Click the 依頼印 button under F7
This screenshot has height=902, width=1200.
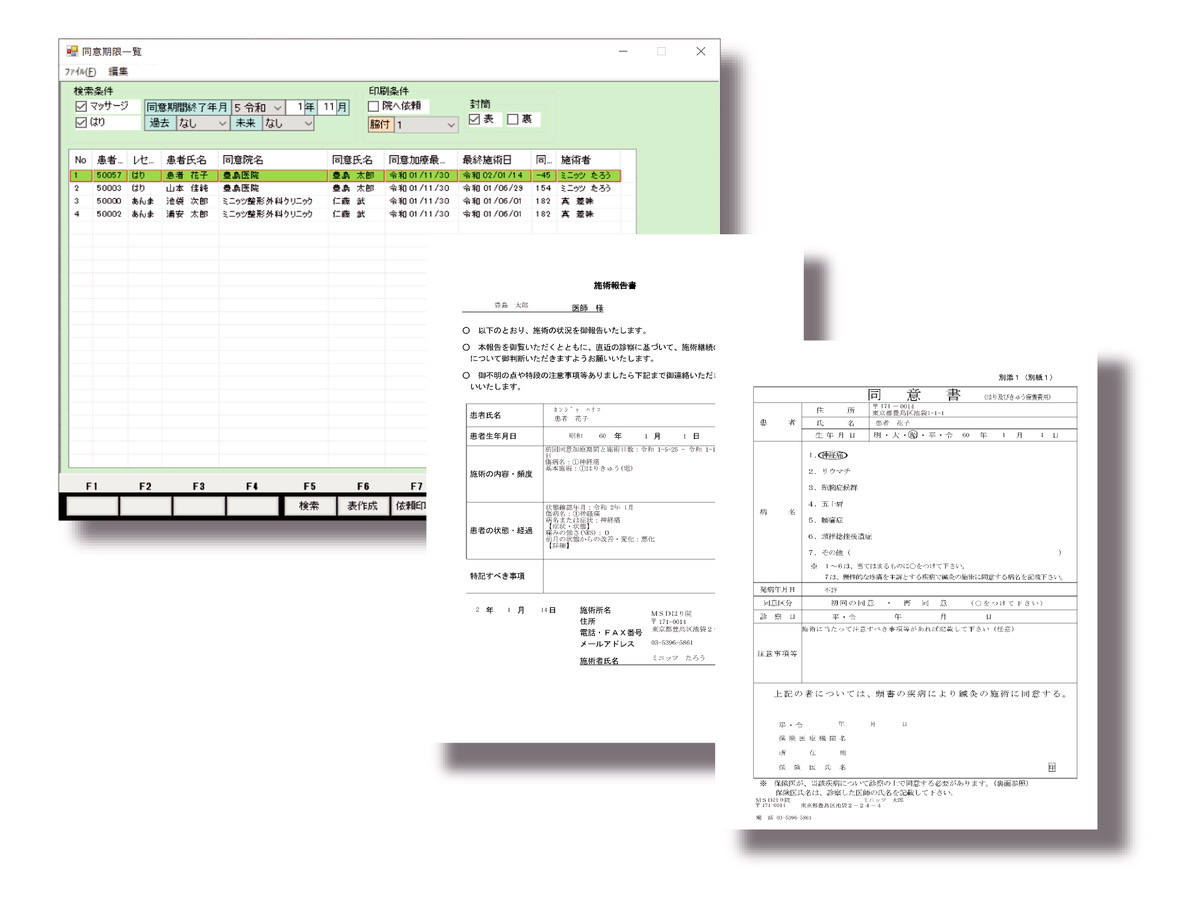409,506
